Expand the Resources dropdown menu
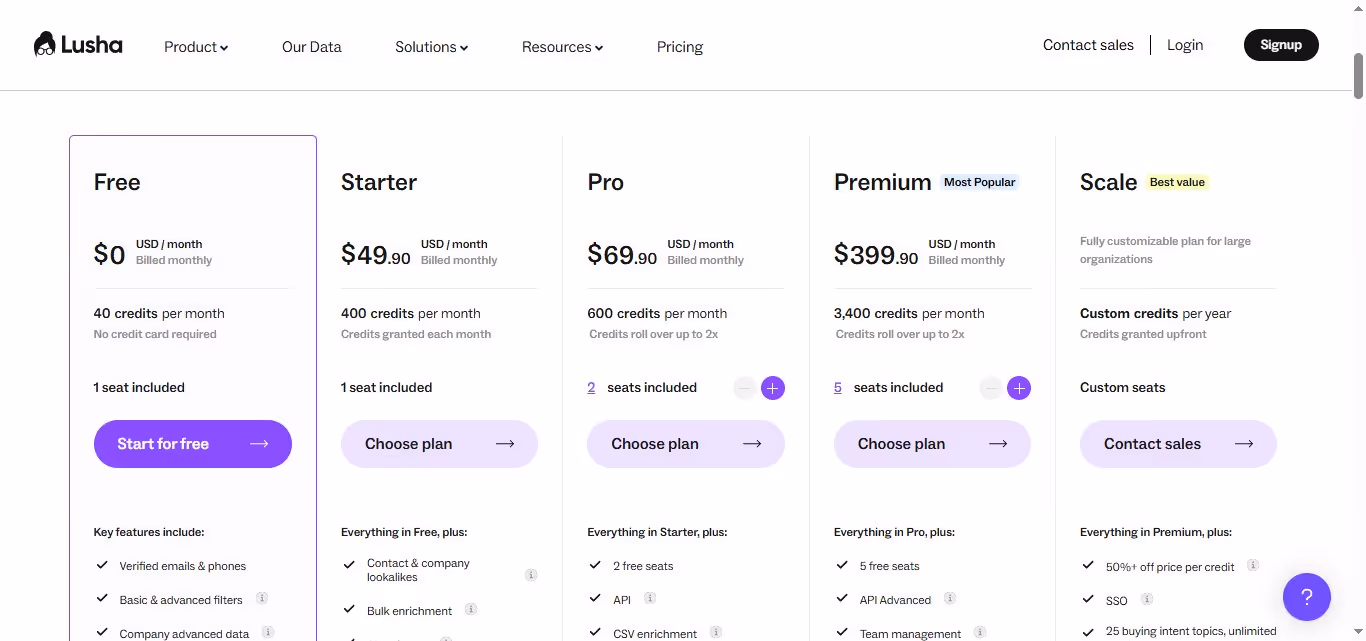Screen dimensions: 1366x641 (x=562, y=46)
